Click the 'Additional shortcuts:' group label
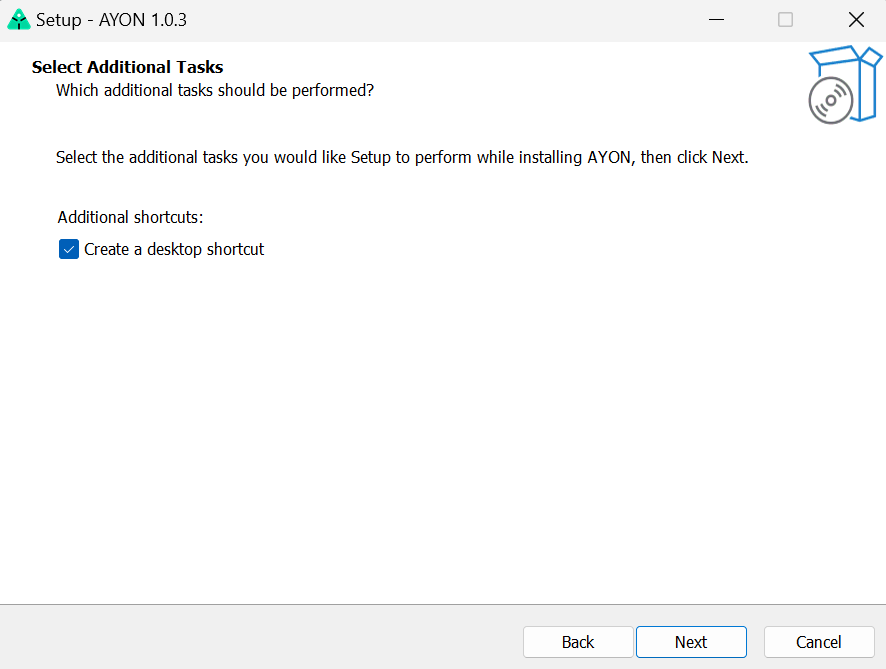Viewport: 886px width, 669px height. click(x=130, y=217)
